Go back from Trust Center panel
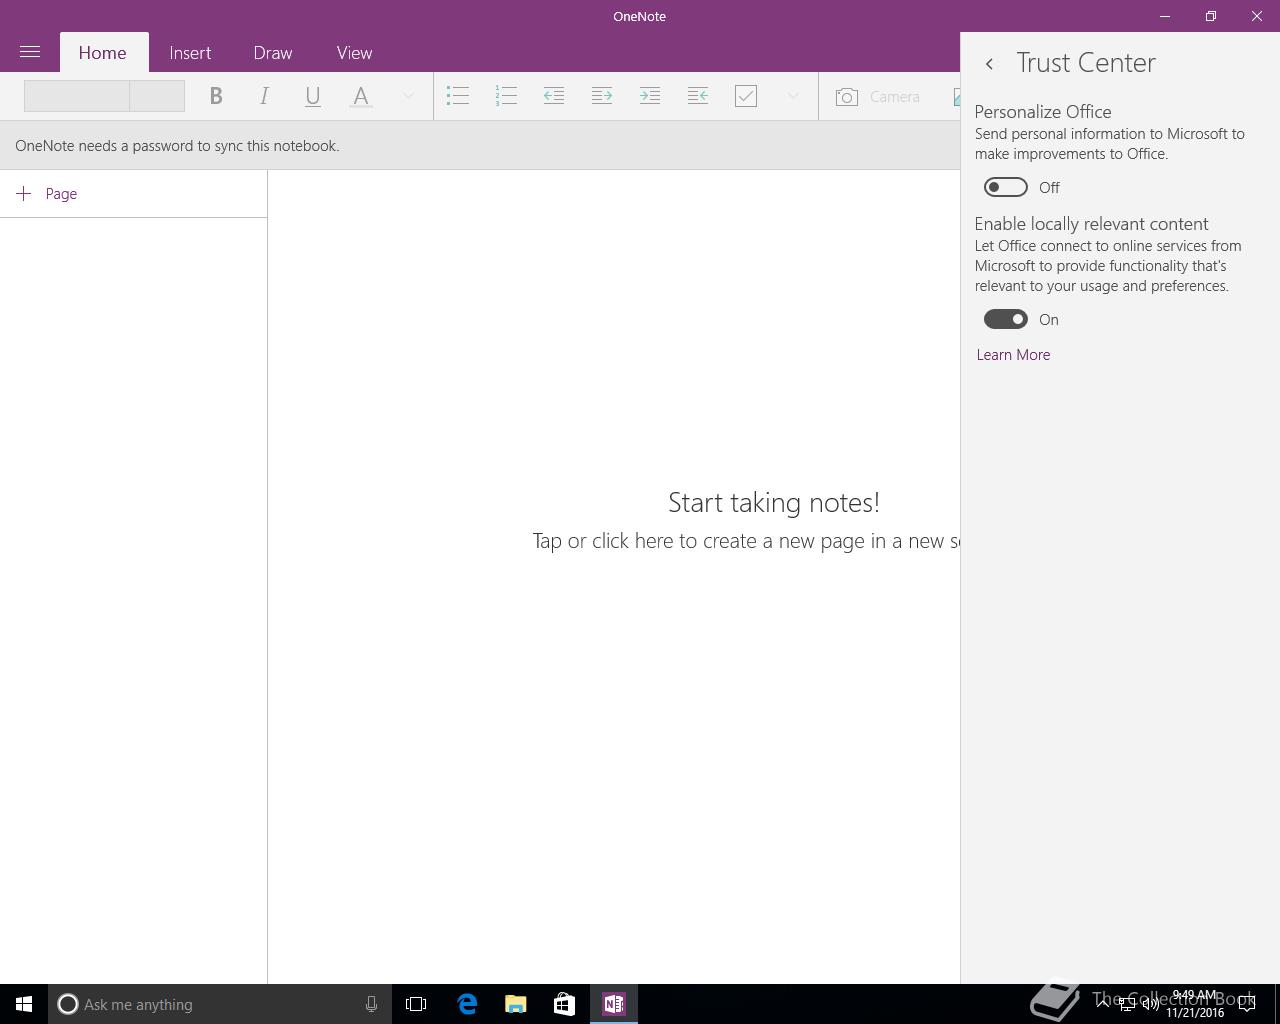Viewport: 1280px width, 1024px height. coord(989,64)
